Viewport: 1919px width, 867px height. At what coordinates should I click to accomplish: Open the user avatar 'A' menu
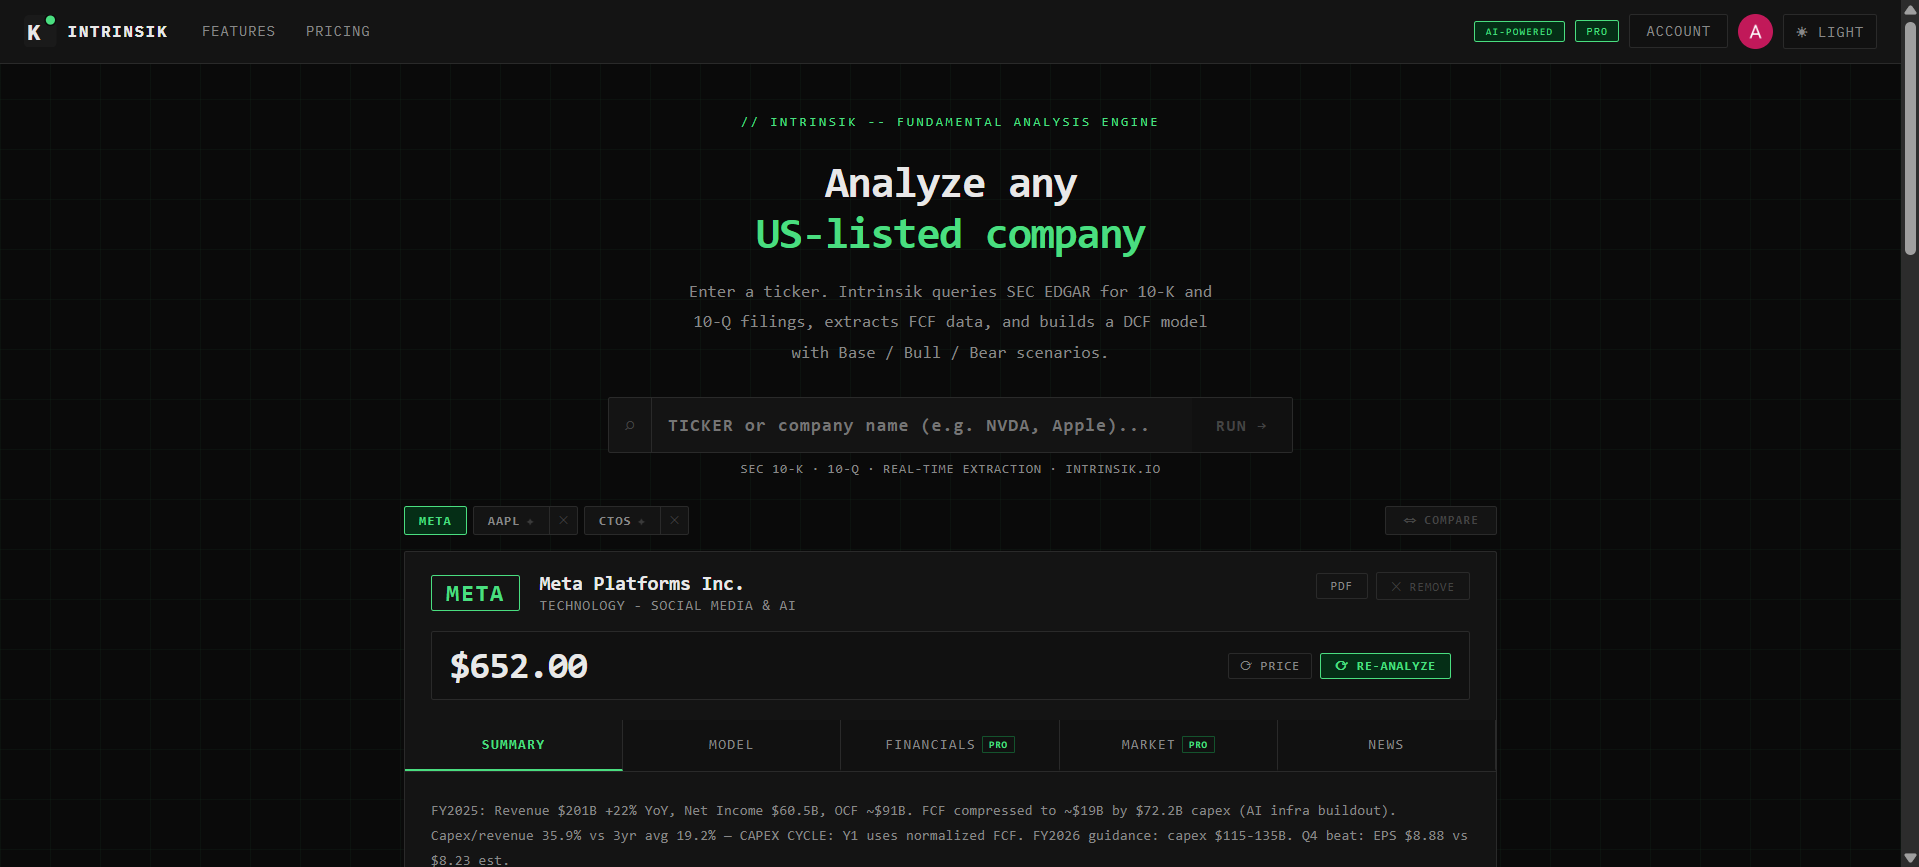(x=1755, y=31)
